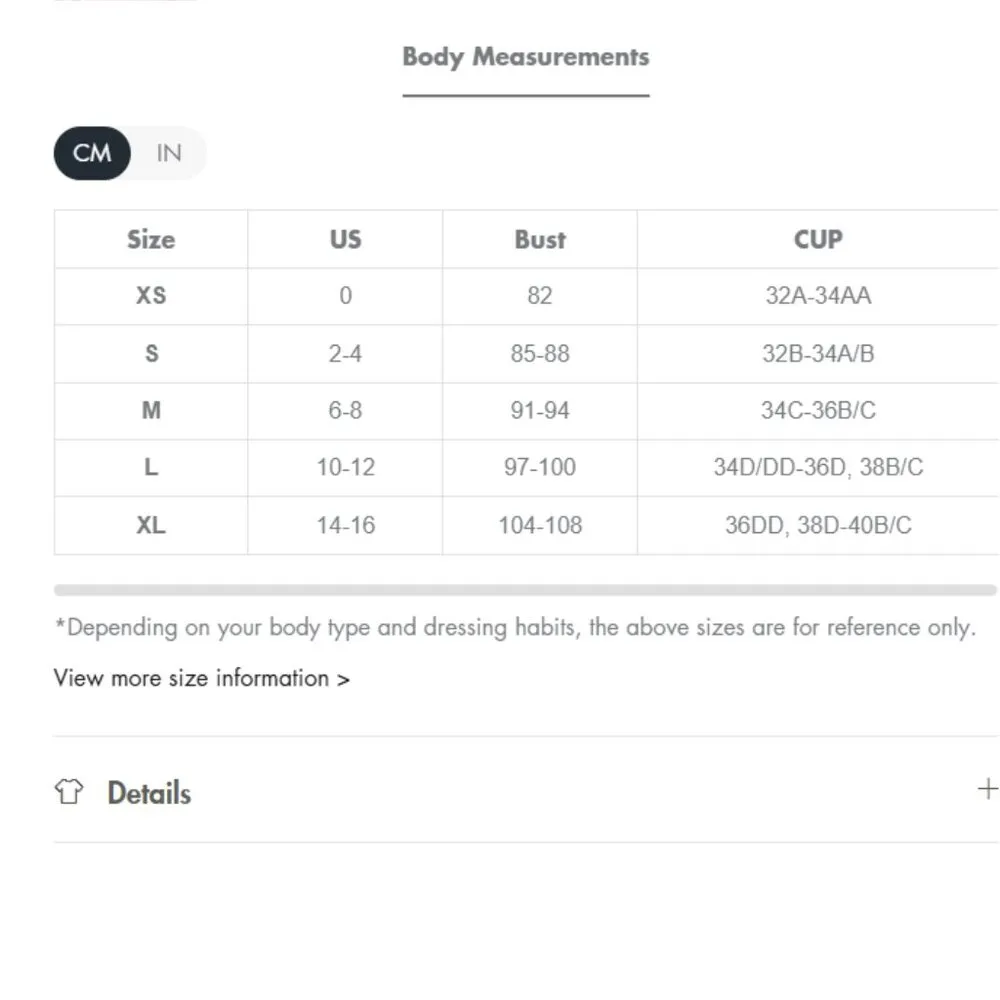Click the CUP column header
Screen dimensions: 1000x1000
818,239
